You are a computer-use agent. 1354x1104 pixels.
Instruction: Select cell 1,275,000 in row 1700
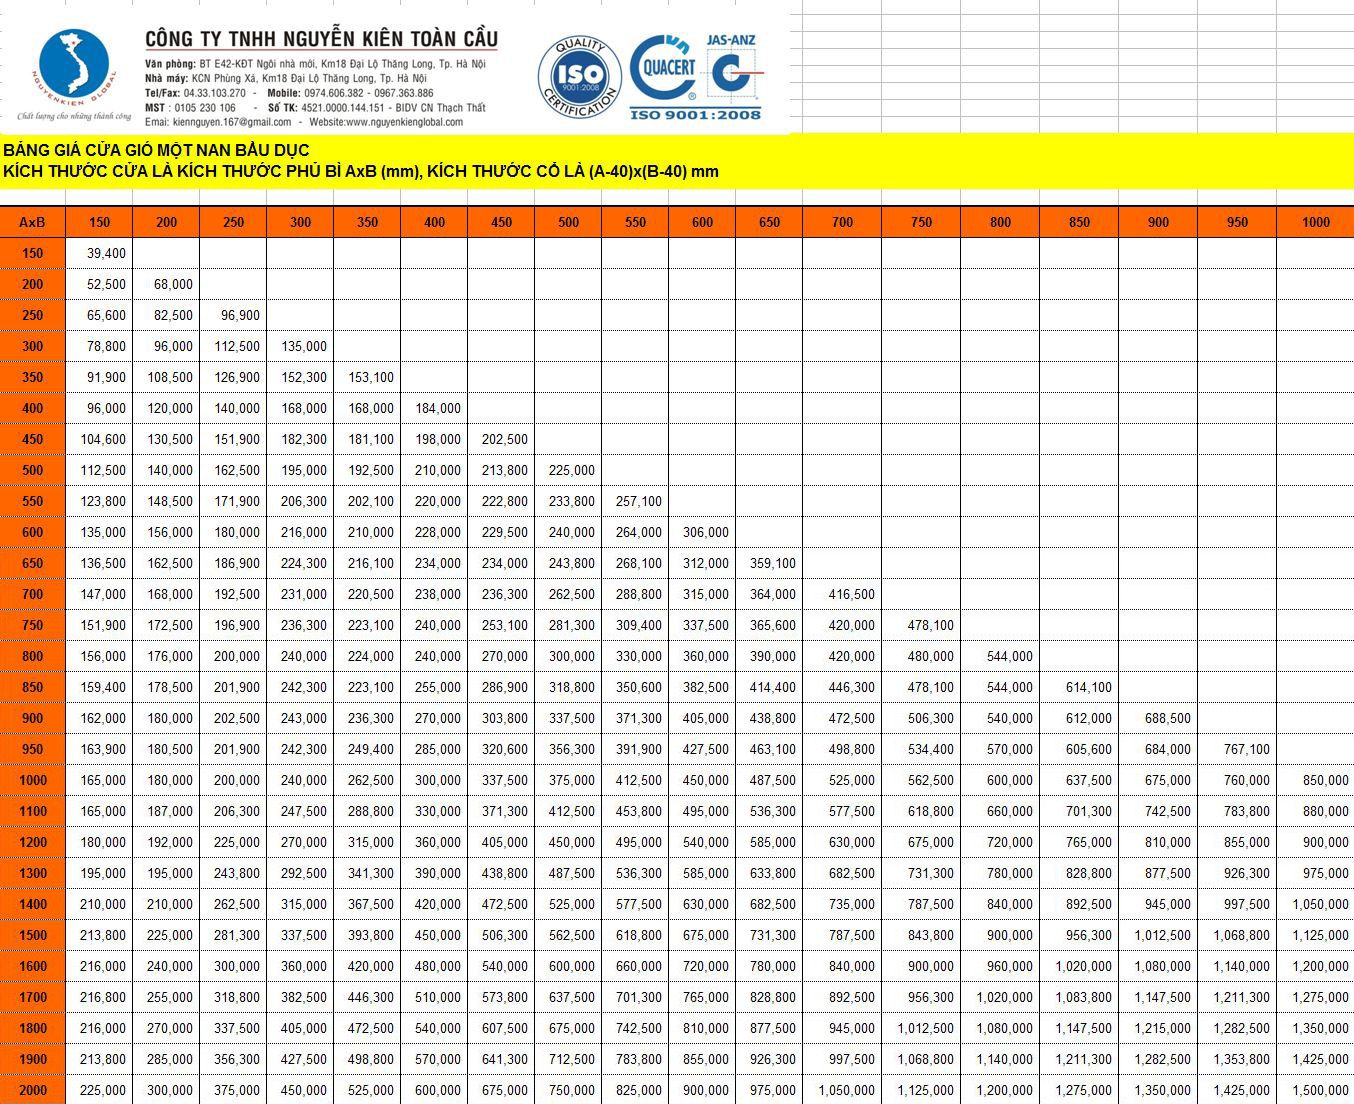tap(1316, 997)
